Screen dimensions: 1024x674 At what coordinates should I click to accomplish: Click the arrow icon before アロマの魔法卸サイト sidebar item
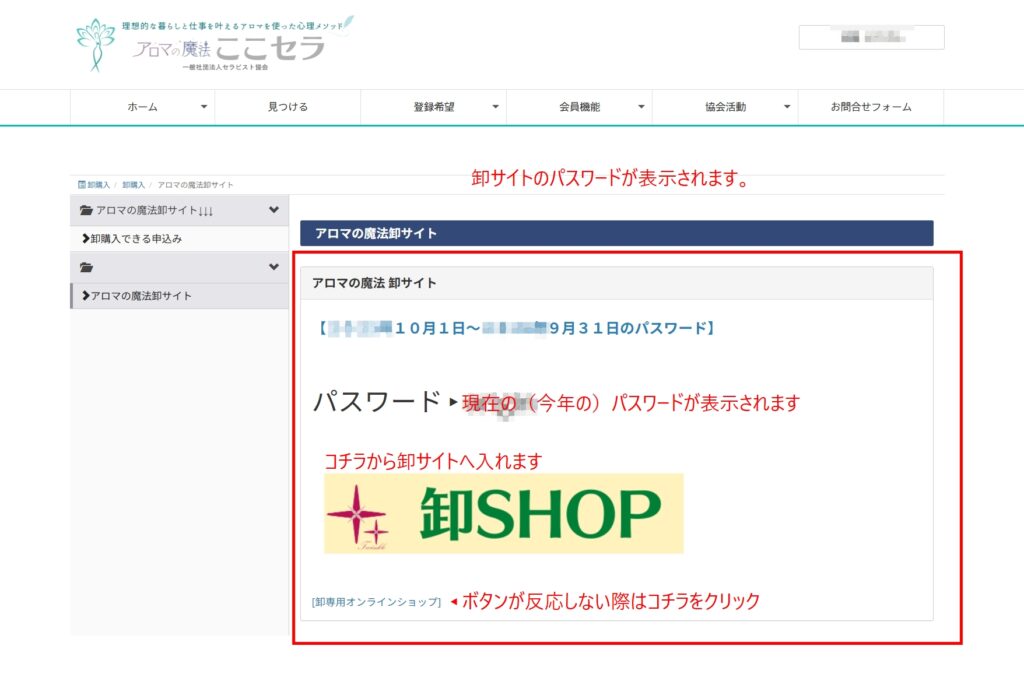click(85, 296)
